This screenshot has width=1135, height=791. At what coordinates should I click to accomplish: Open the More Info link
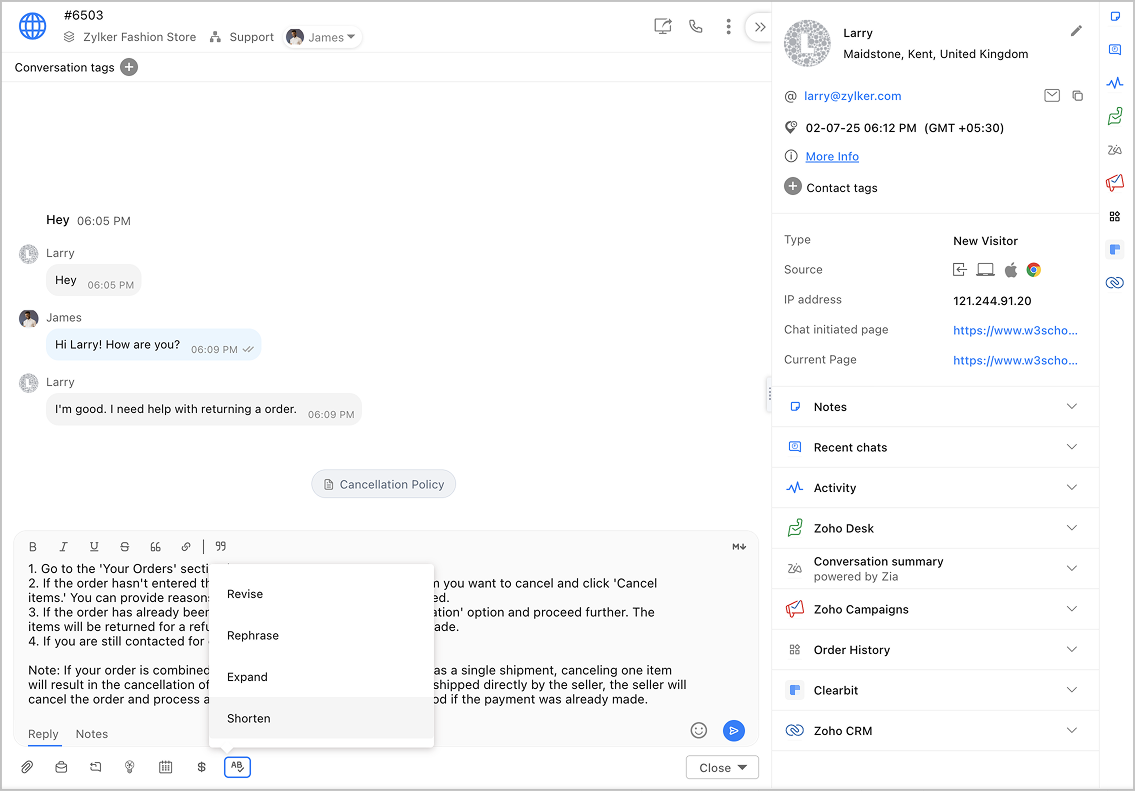coord(832,156)
